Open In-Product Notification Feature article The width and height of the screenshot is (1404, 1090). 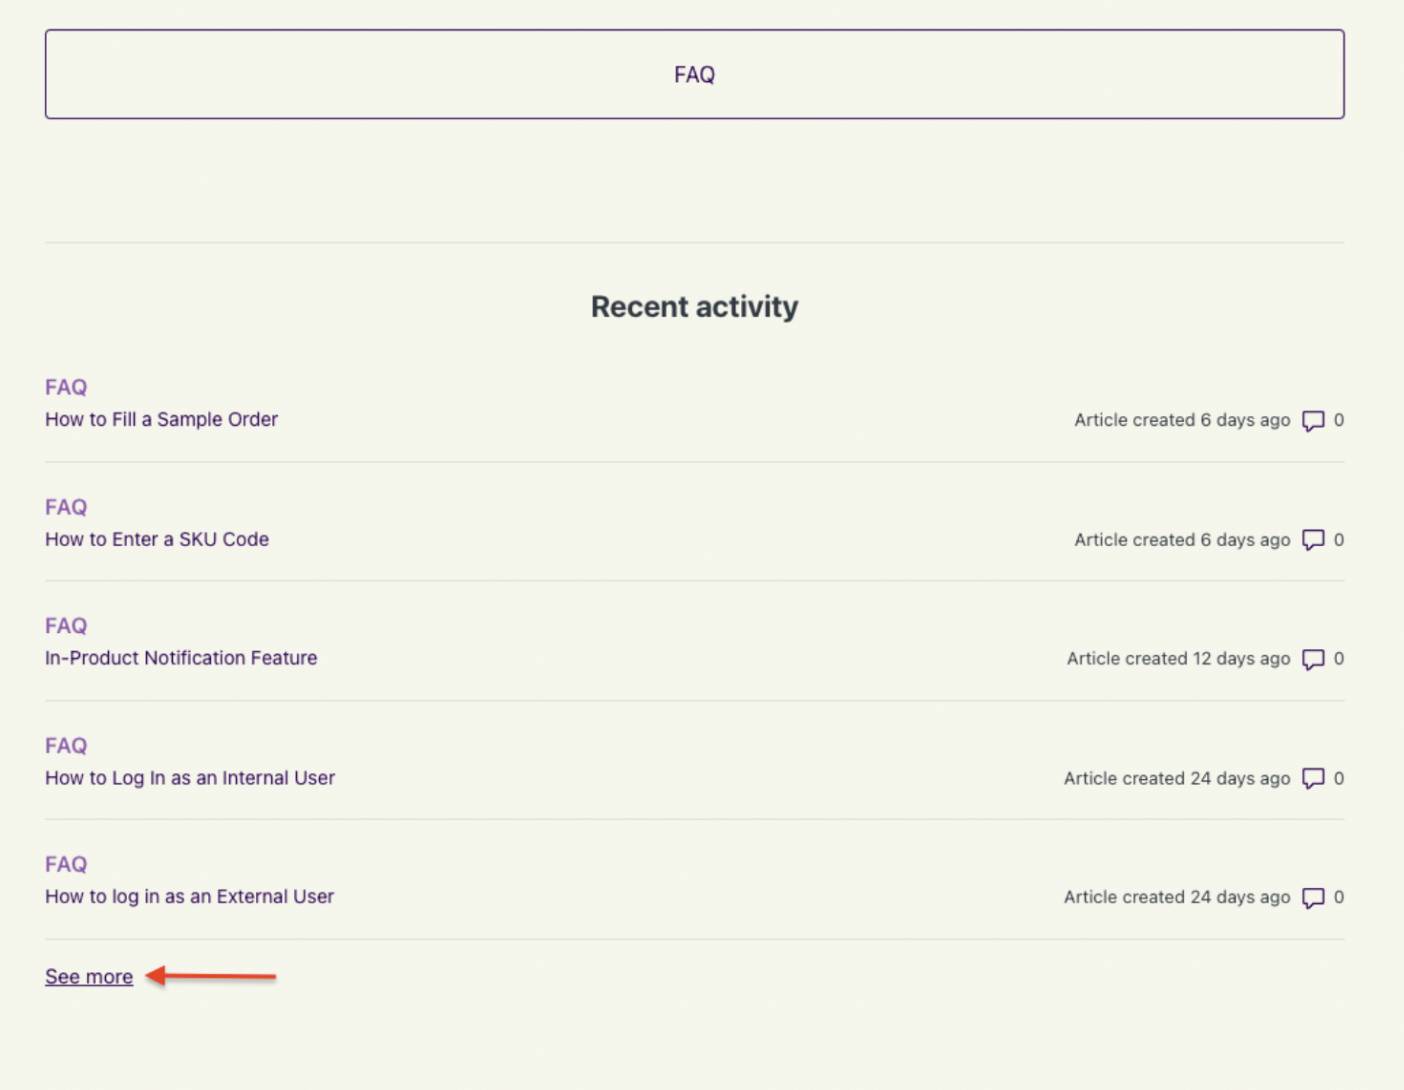pyautogui.click(x=181, y=658)
